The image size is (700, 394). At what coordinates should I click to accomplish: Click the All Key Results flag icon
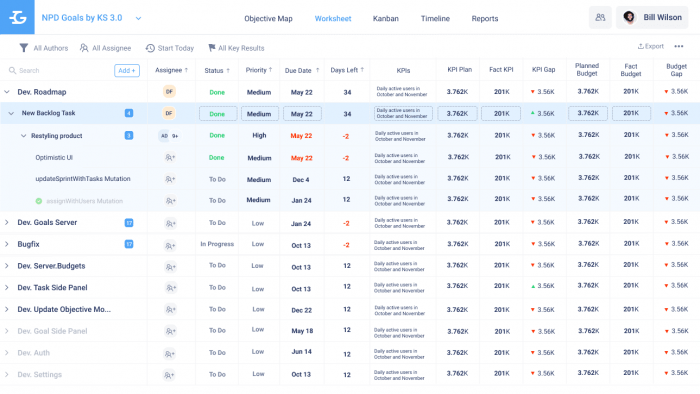pyautogui.click(x=212, y=48)
